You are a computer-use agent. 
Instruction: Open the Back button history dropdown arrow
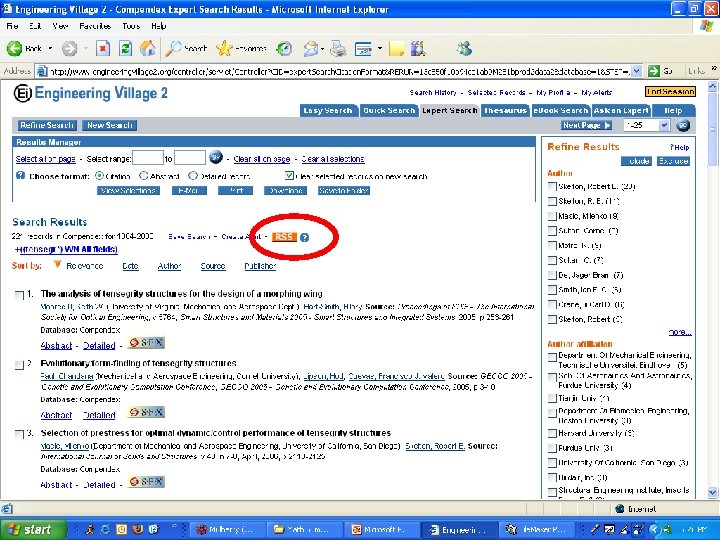click(50, 48)
